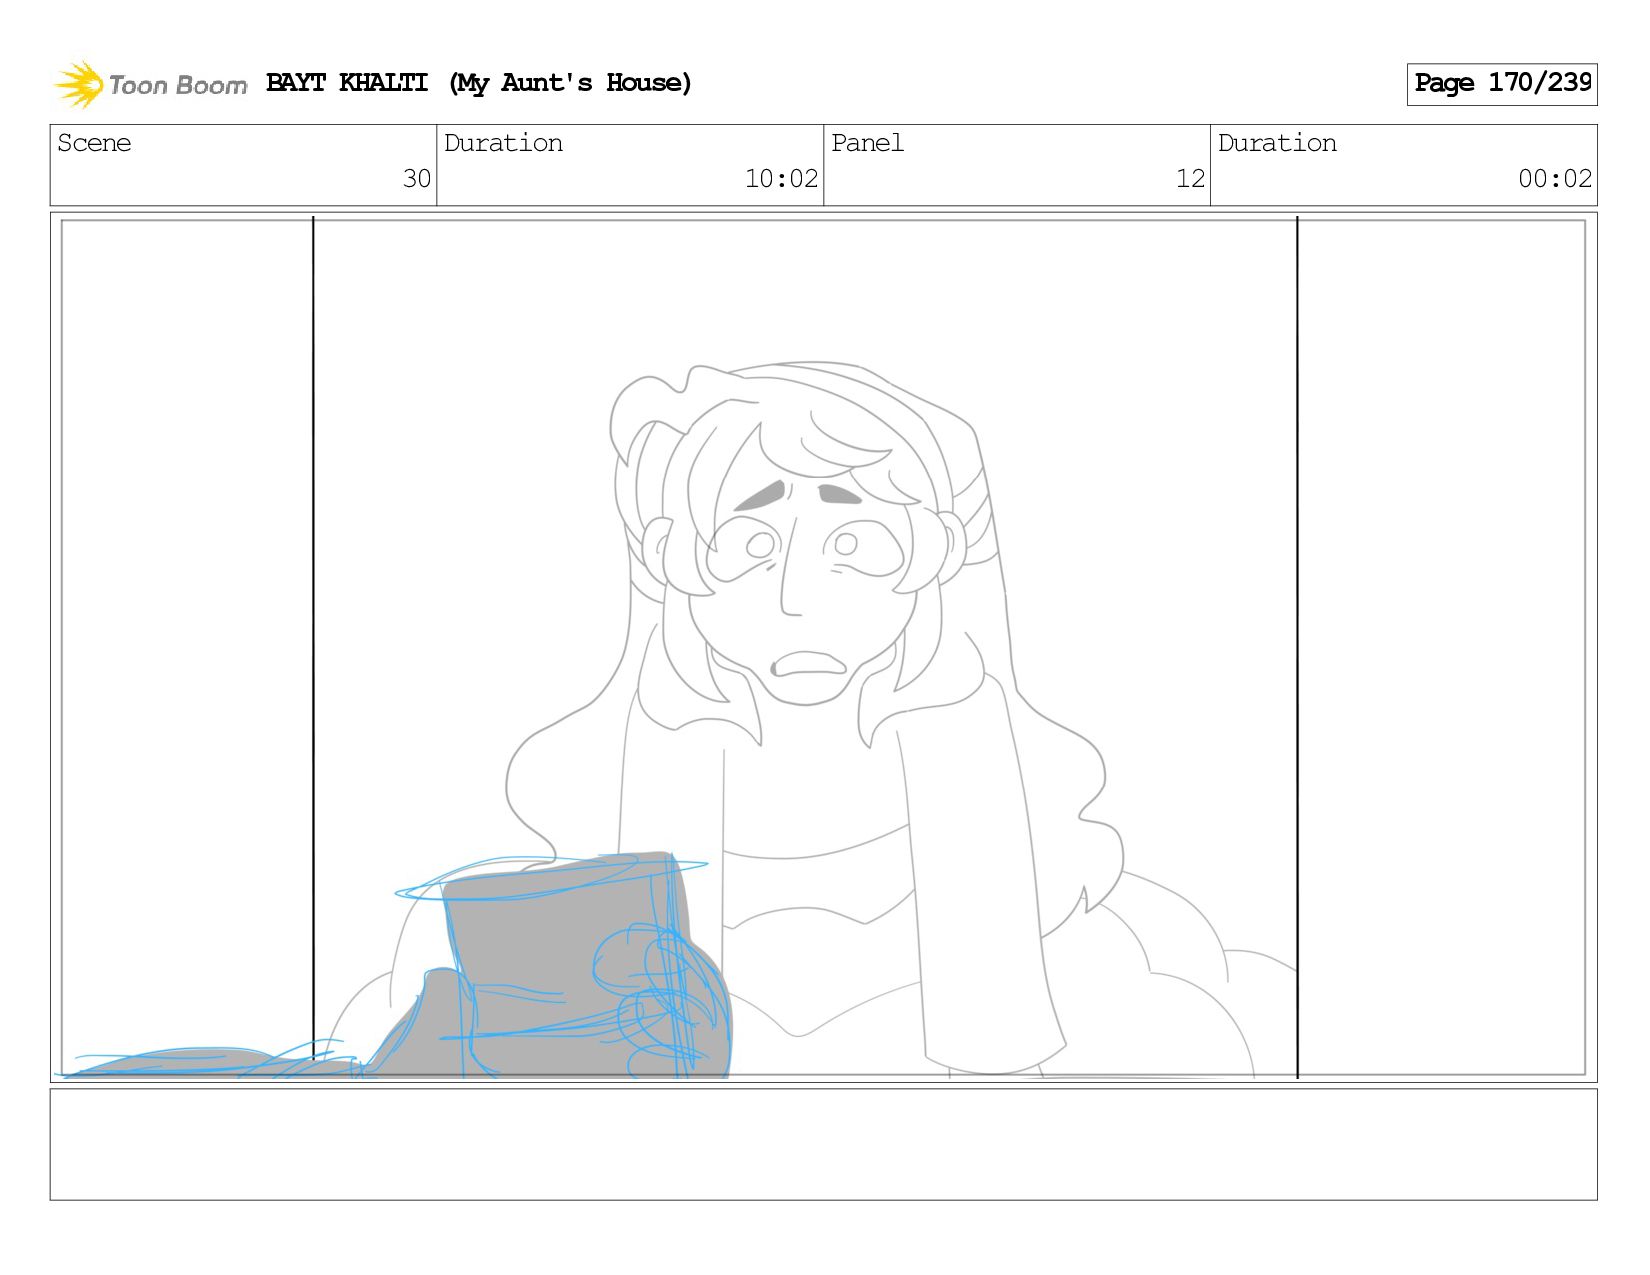Select the scene duration value 10:02

(x=781, y=179)
